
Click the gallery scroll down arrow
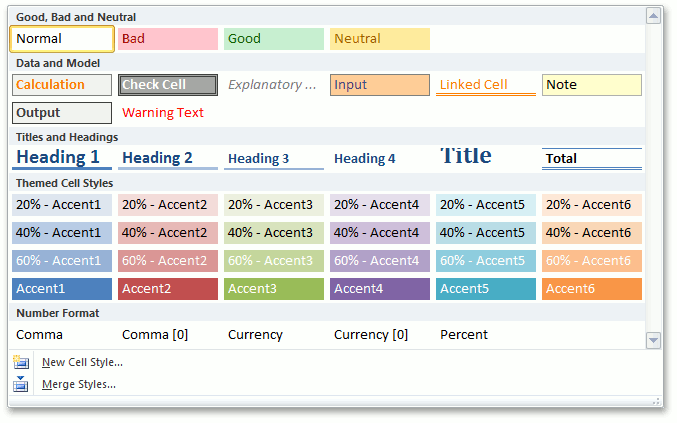coord(653,341)
